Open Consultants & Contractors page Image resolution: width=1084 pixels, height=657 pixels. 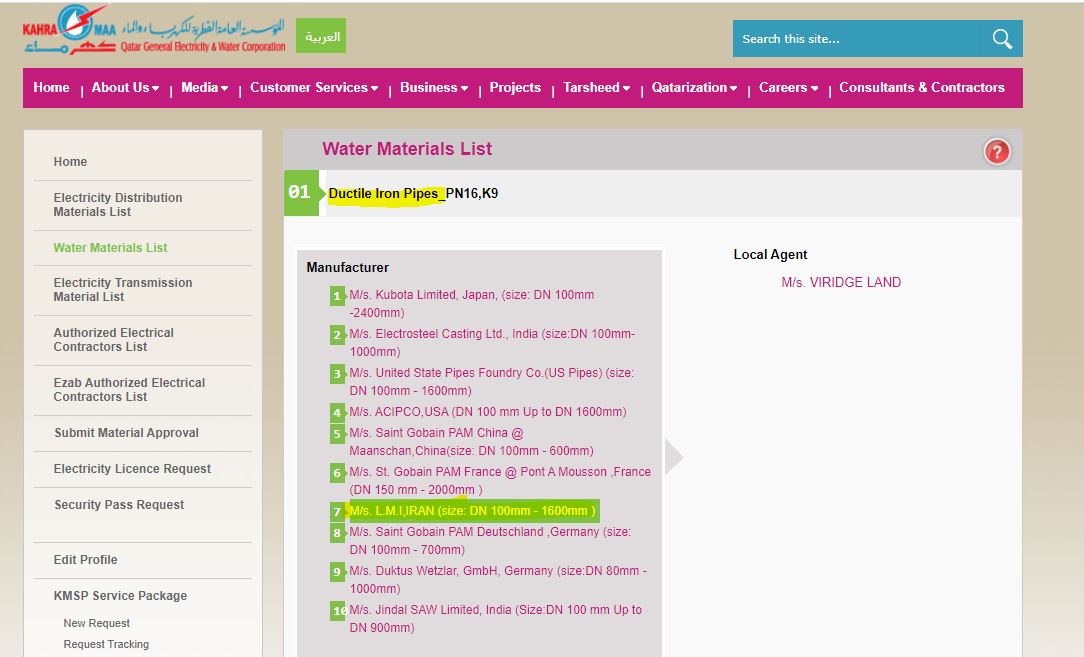[x=922, y=88]
